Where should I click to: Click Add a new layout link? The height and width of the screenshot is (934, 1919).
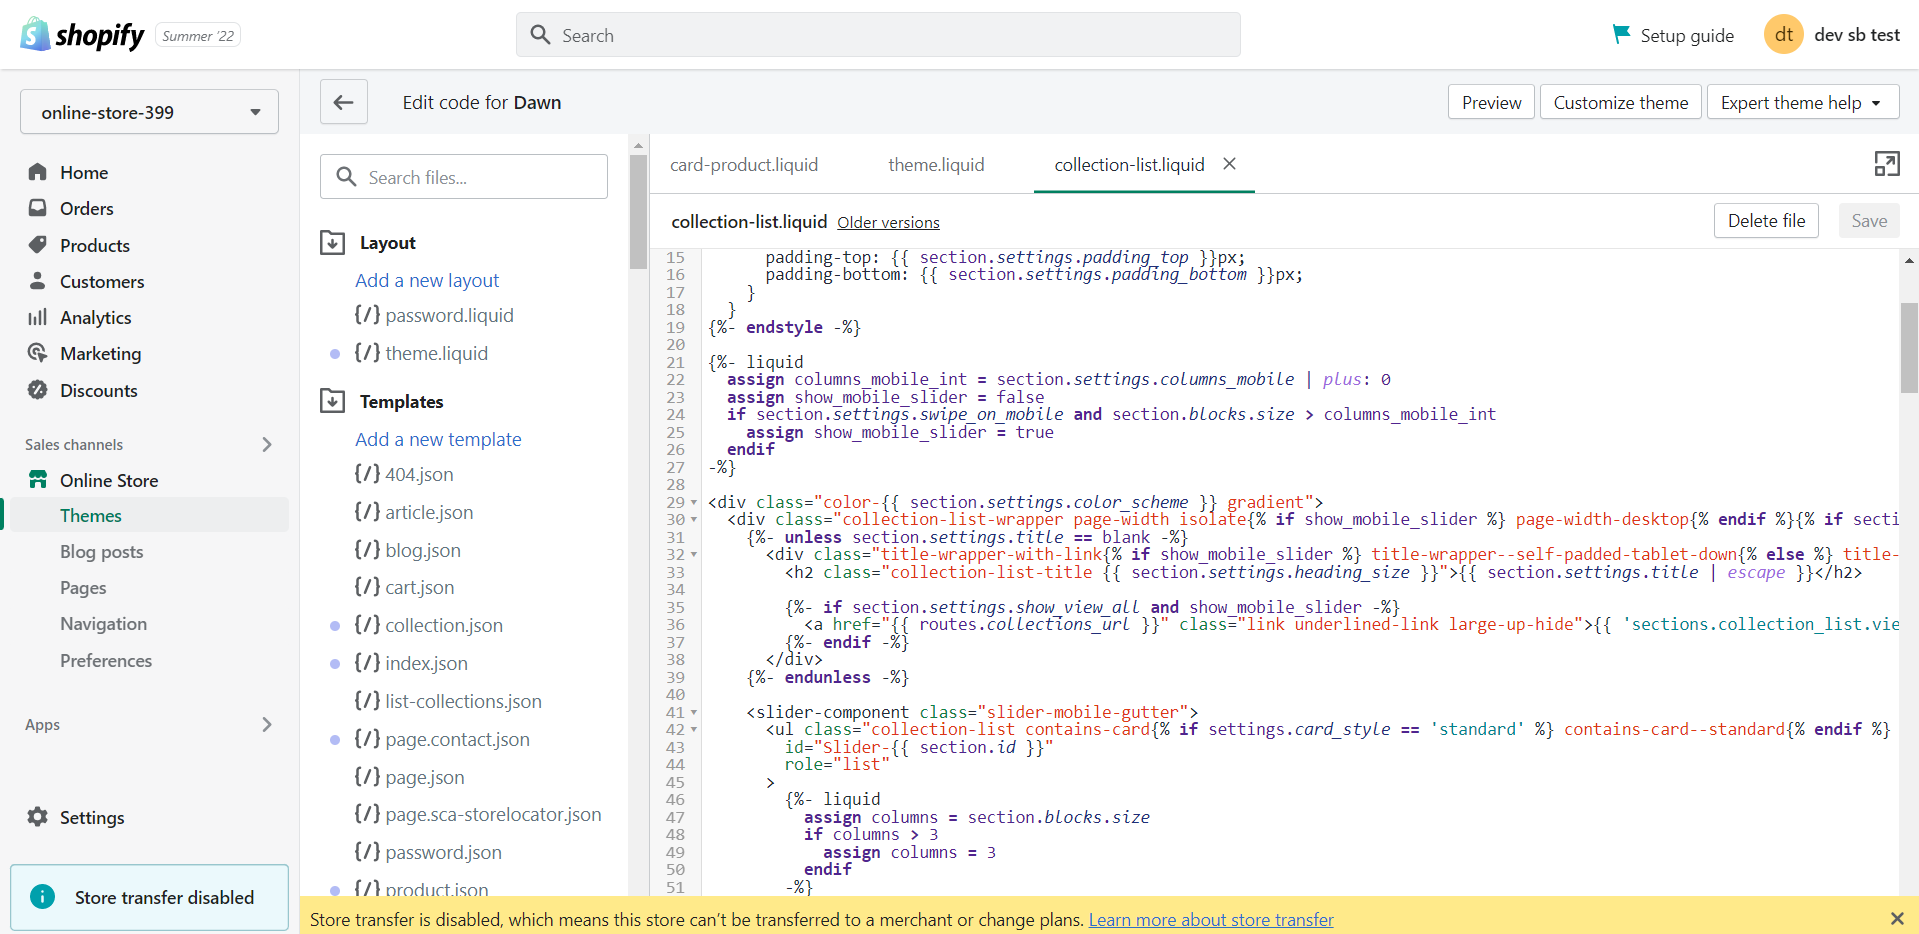[x=427, y=280]
